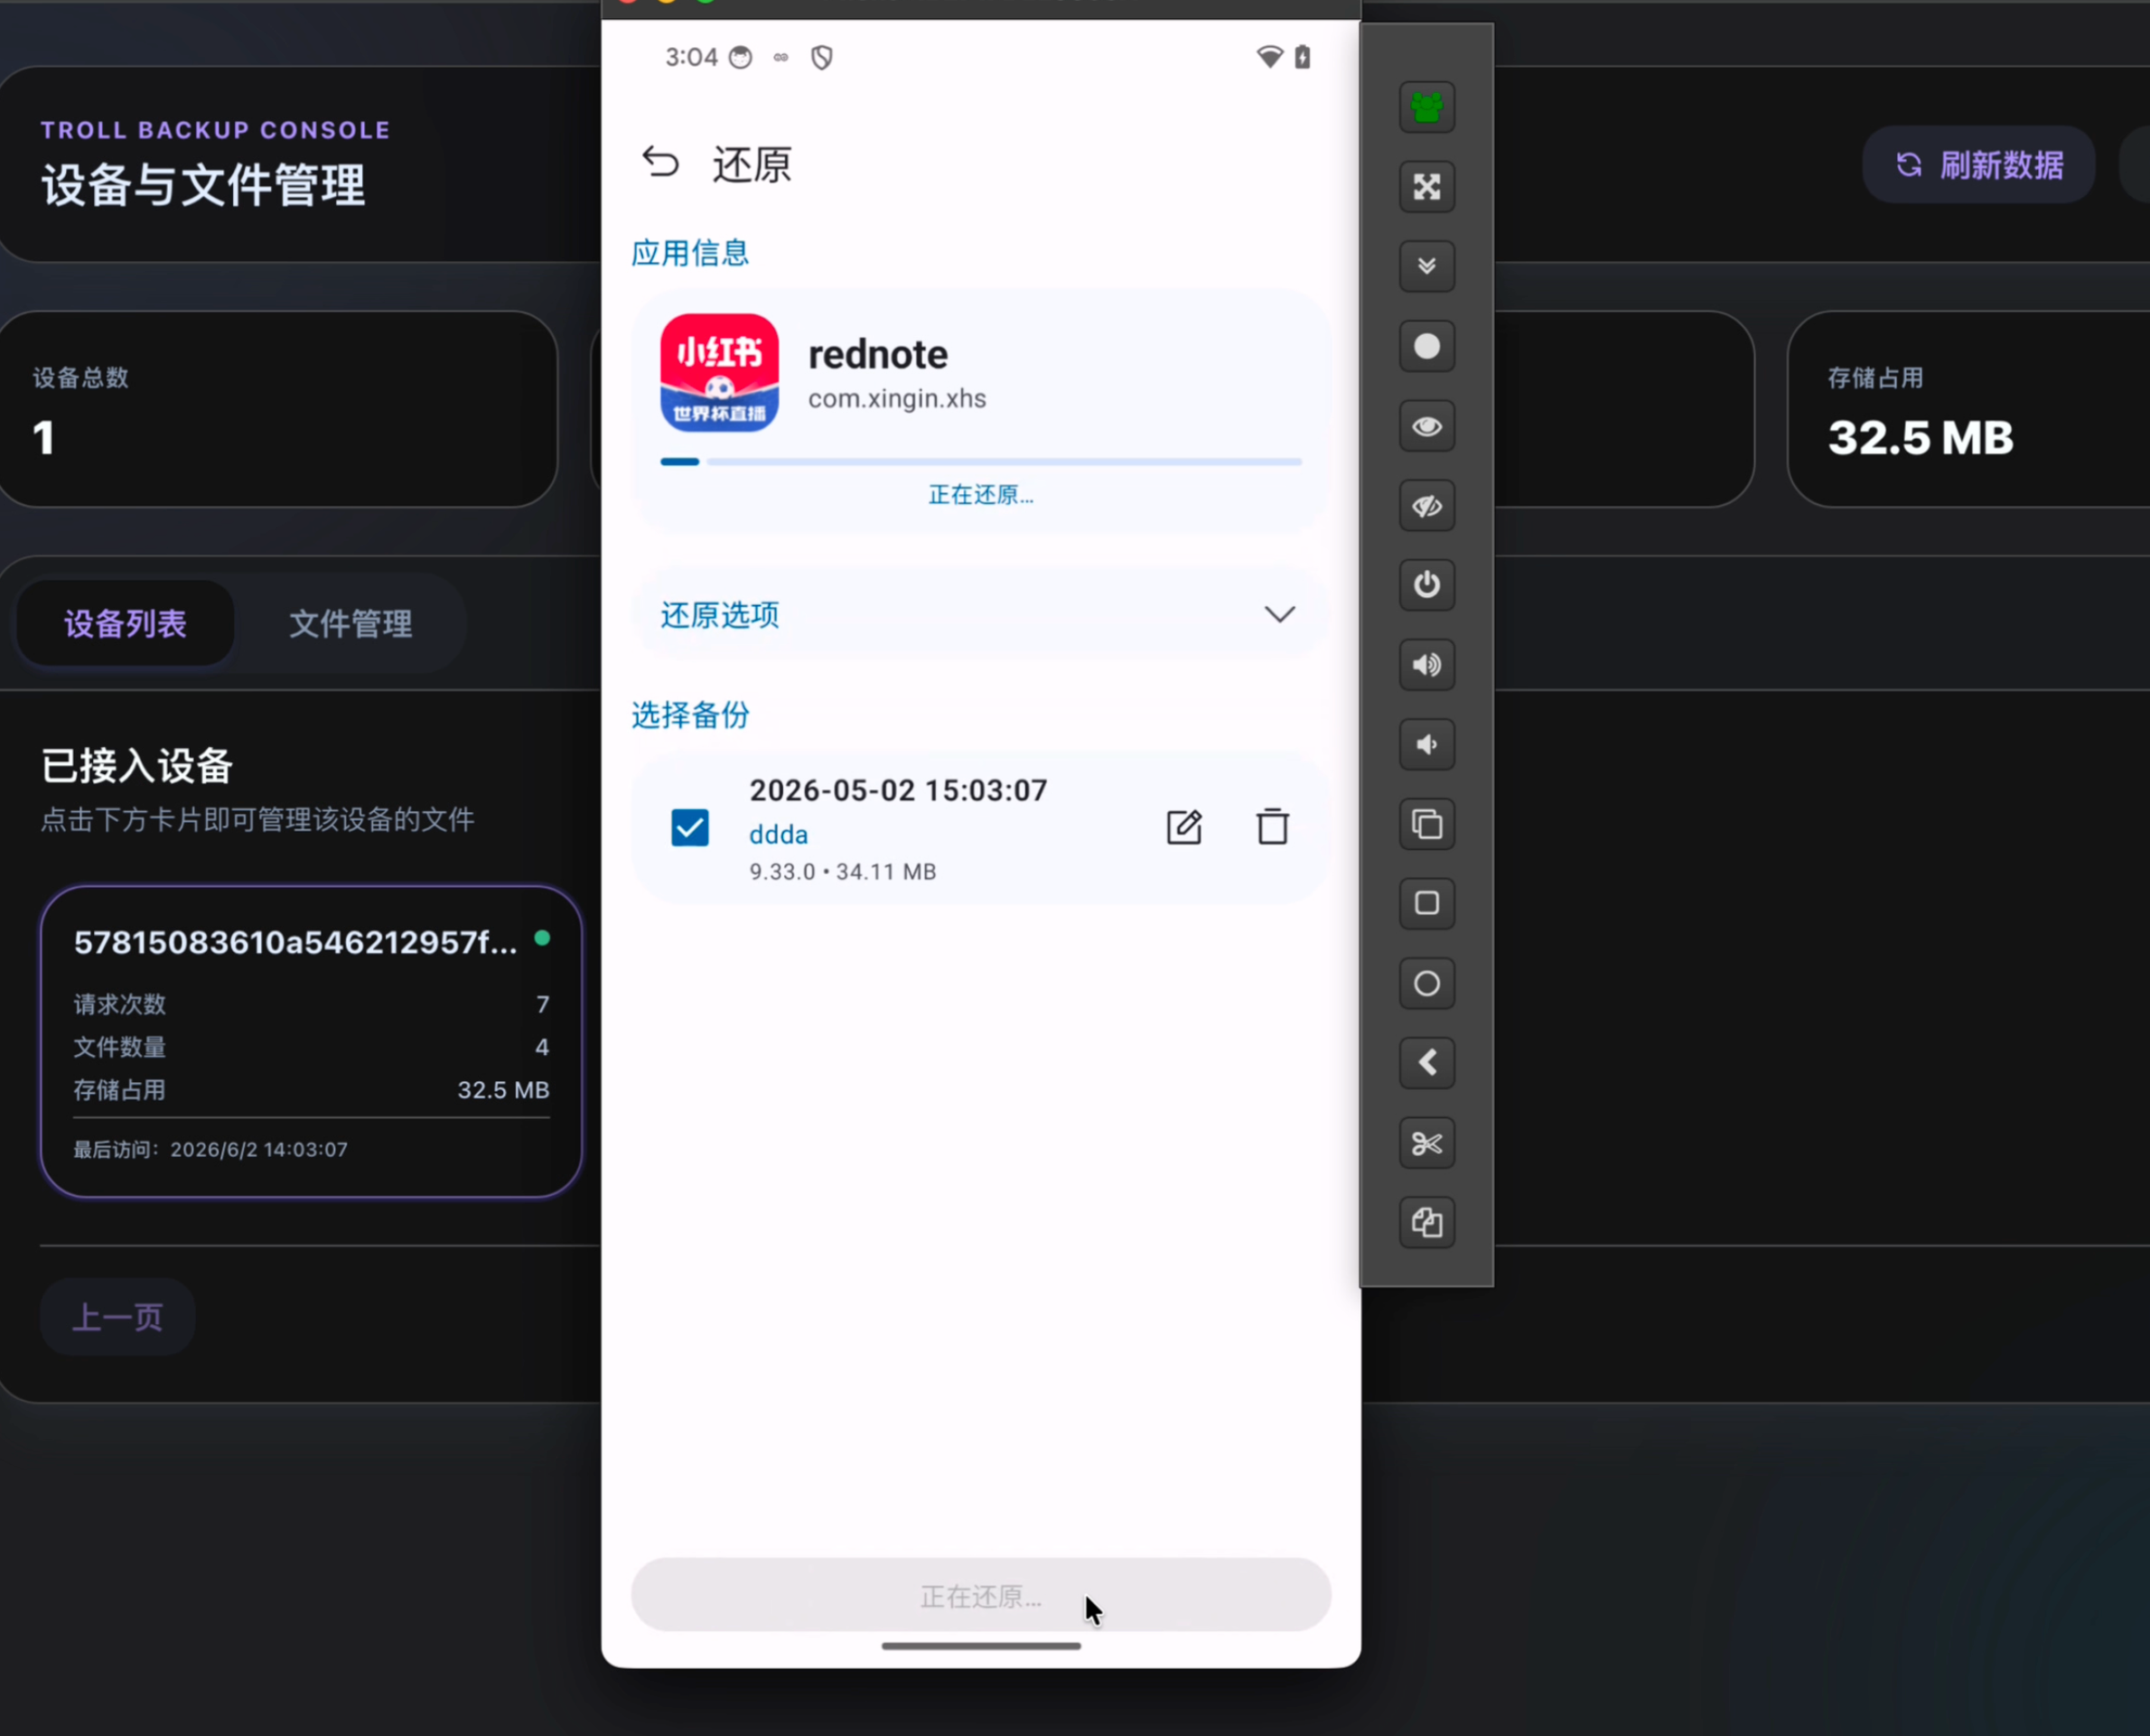Open device card 57815083610a546212957f...
The width and height of the screenshot is (2150, 1736).
point(311,1042)
